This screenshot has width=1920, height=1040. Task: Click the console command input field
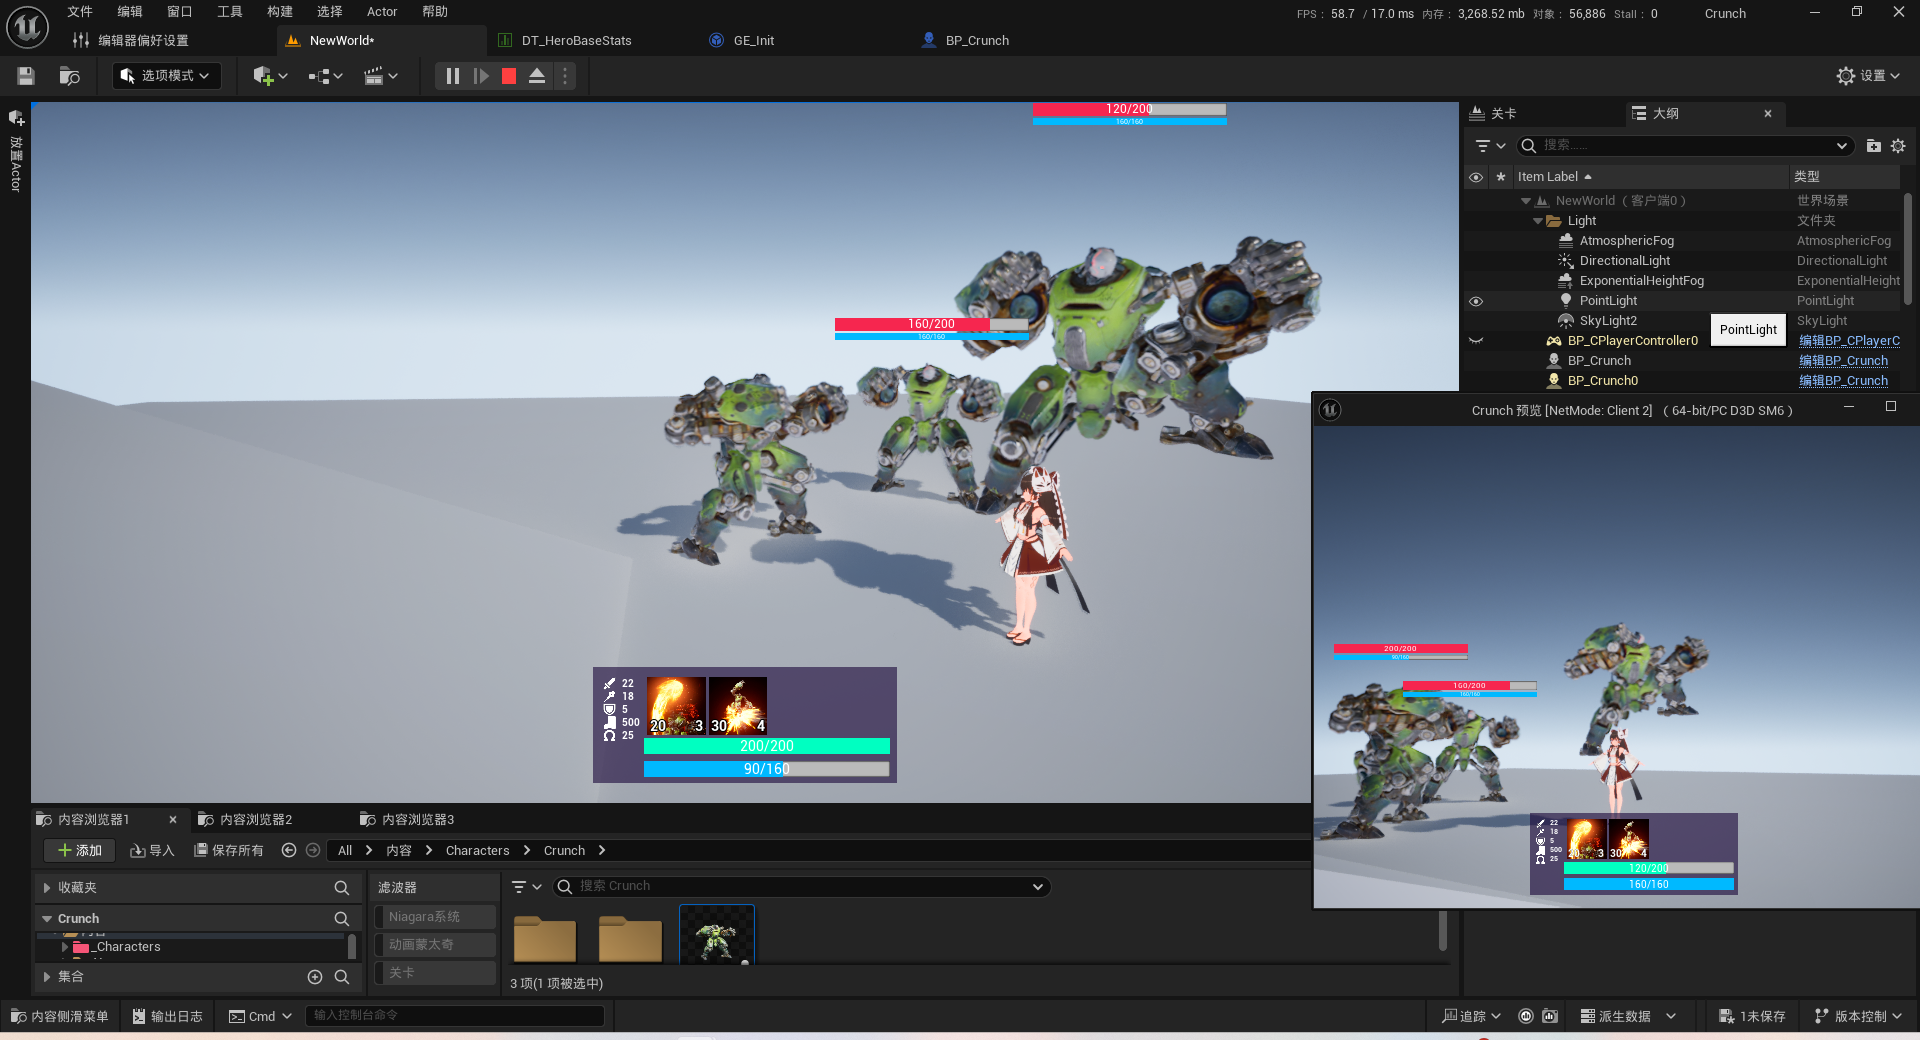point(454,1016)
